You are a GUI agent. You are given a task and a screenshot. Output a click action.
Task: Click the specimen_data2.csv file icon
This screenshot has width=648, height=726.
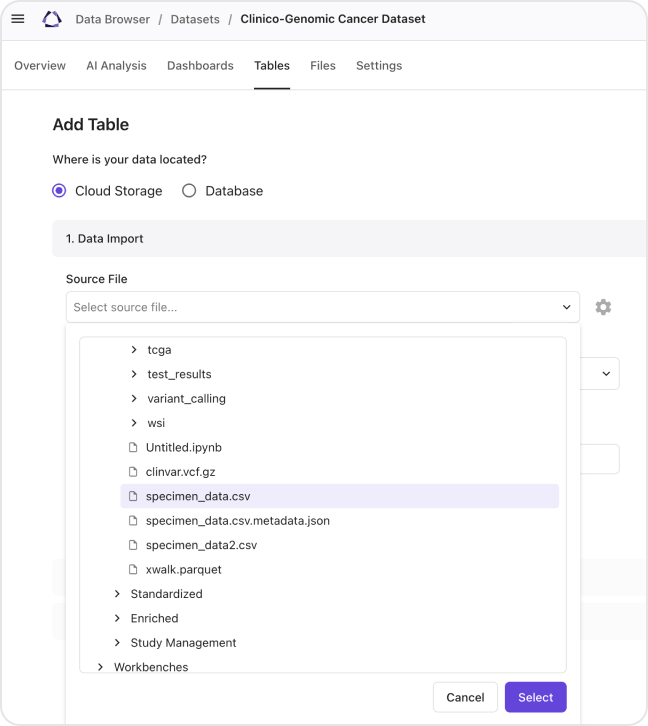(133, 545)
